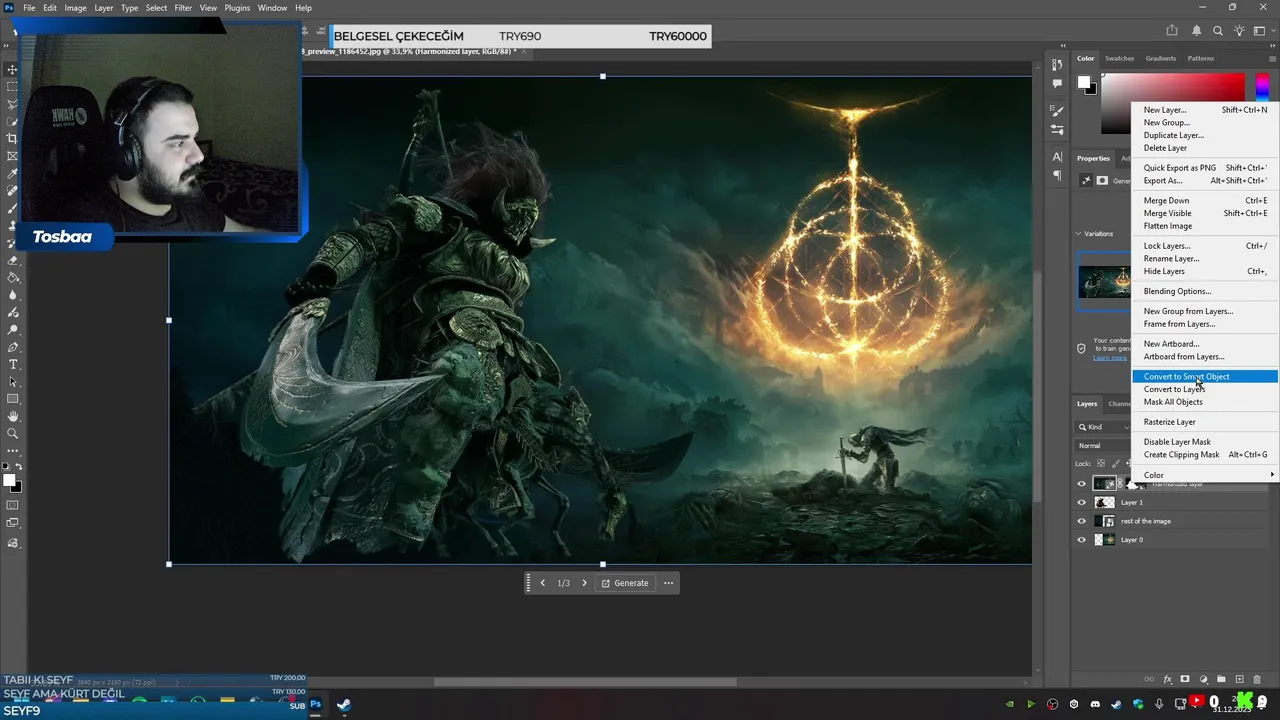
Task: Show previous variation arrow
Action: point(543,583)
